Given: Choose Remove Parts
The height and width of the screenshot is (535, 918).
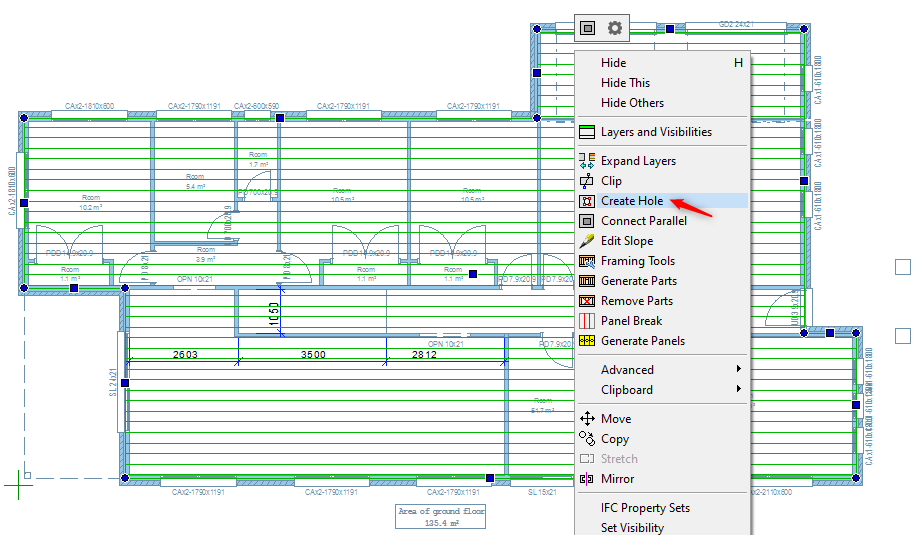Looking at the screenshot, I should tap(636, 301).
